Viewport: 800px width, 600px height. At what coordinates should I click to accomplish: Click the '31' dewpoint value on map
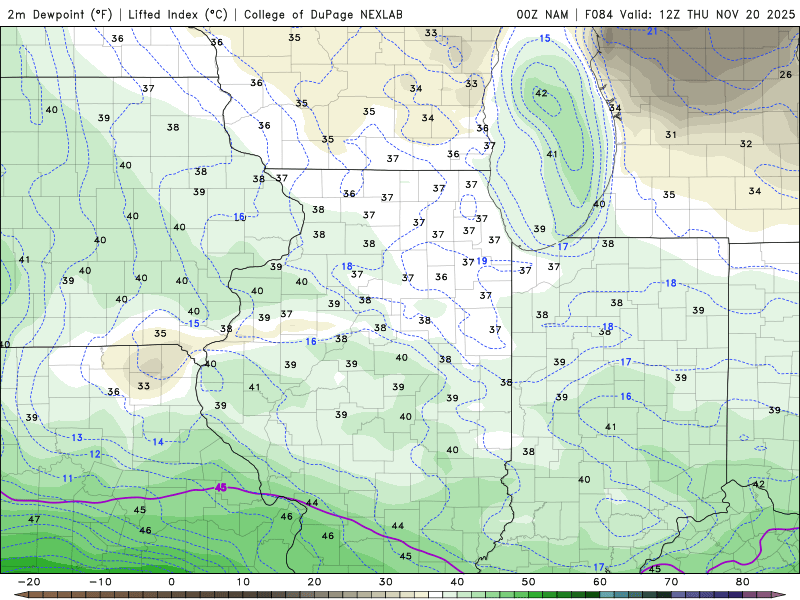(671, 135)
